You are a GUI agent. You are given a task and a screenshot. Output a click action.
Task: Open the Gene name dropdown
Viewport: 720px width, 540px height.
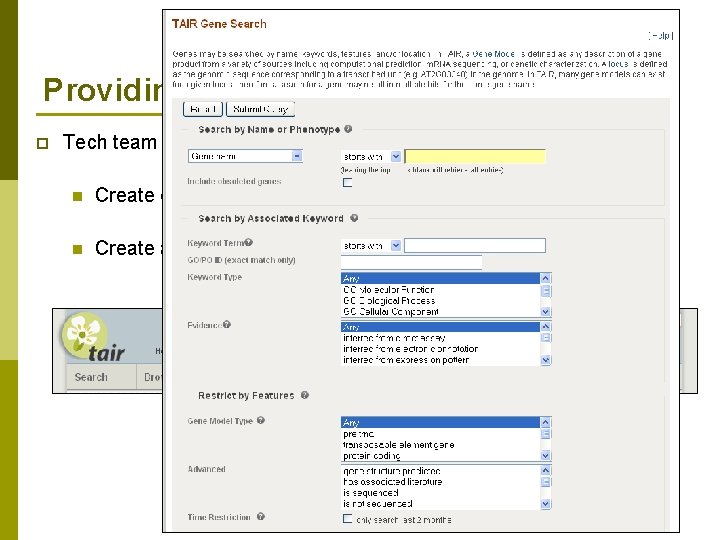245,156
